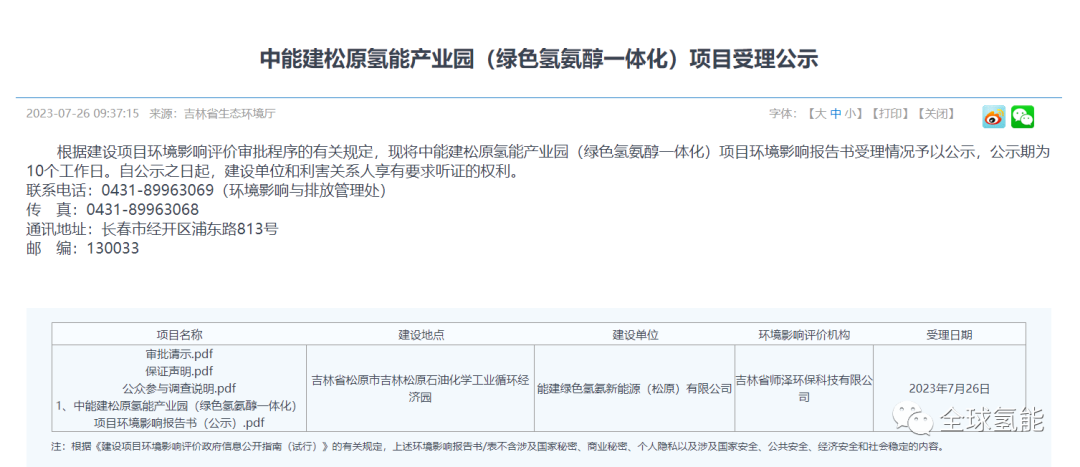Click the 项目名称 column header

coord(179,335)
